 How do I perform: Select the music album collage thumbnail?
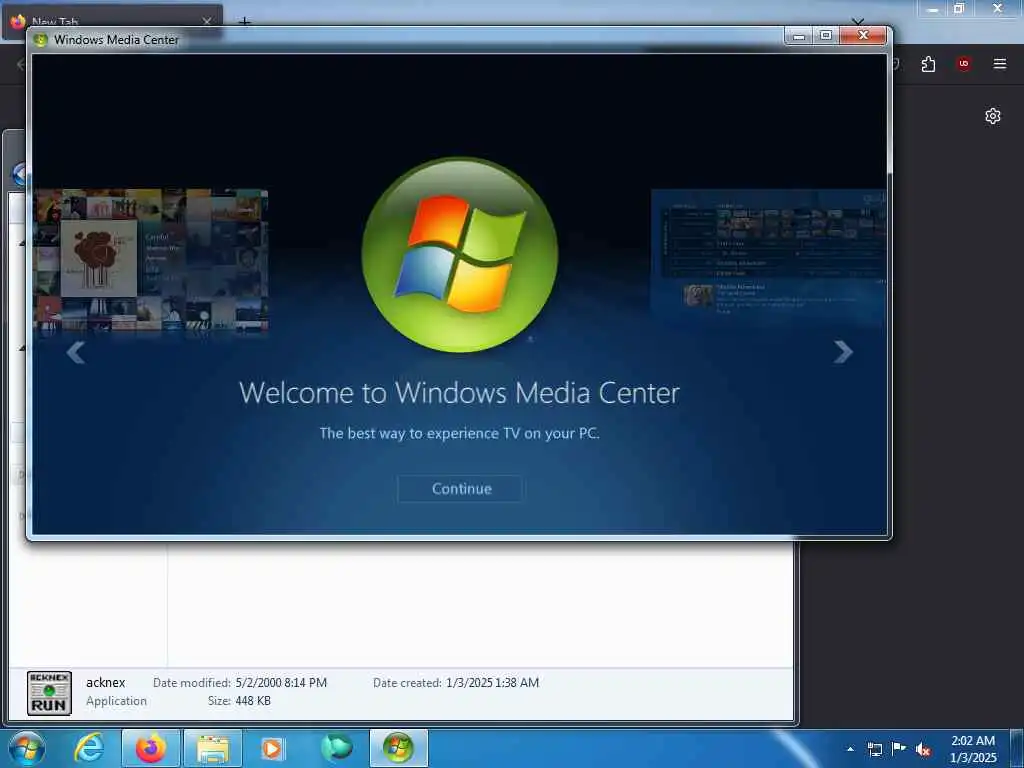pos(151,260)
